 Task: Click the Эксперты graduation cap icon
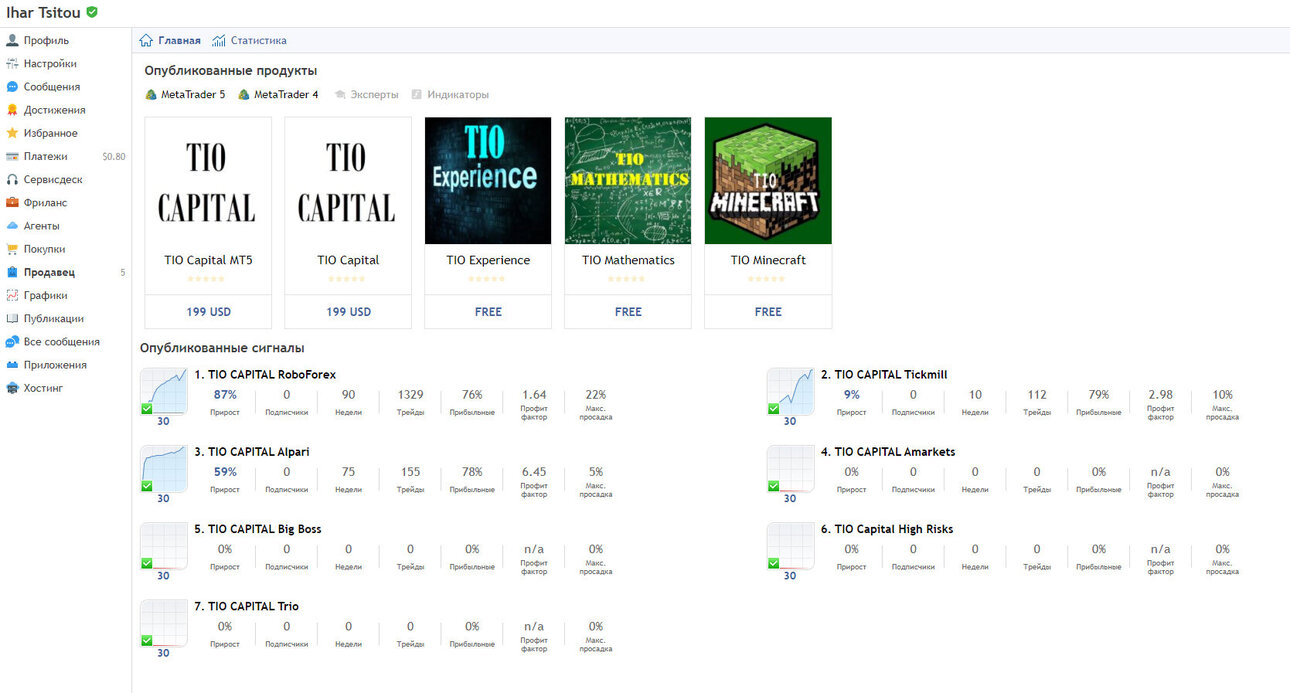[340, 95]
